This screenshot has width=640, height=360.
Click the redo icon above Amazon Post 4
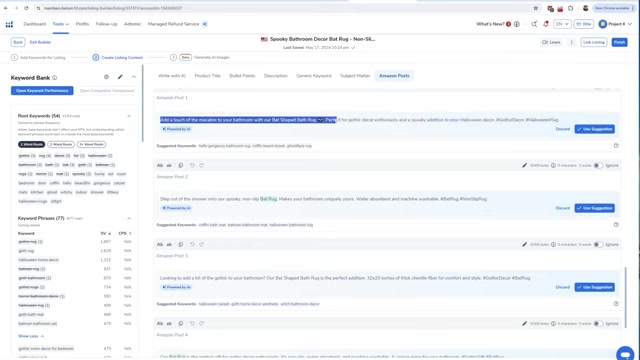pyautogui.click(x=202, y=324)
